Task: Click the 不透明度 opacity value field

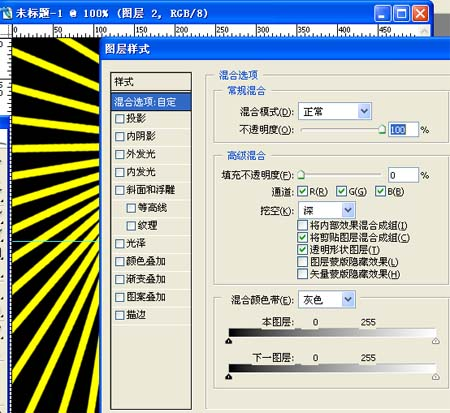Action: coord(403,129)
